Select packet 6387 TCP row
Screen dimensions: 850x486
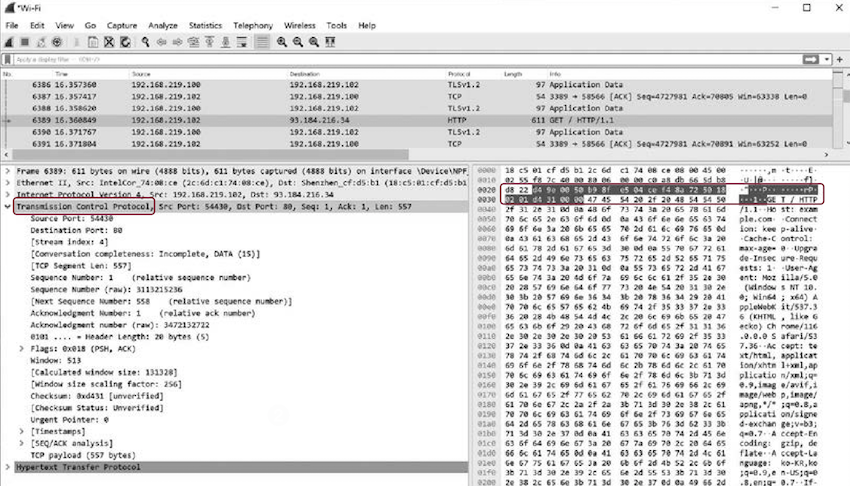pyautogui.click(x=416, y=96)
